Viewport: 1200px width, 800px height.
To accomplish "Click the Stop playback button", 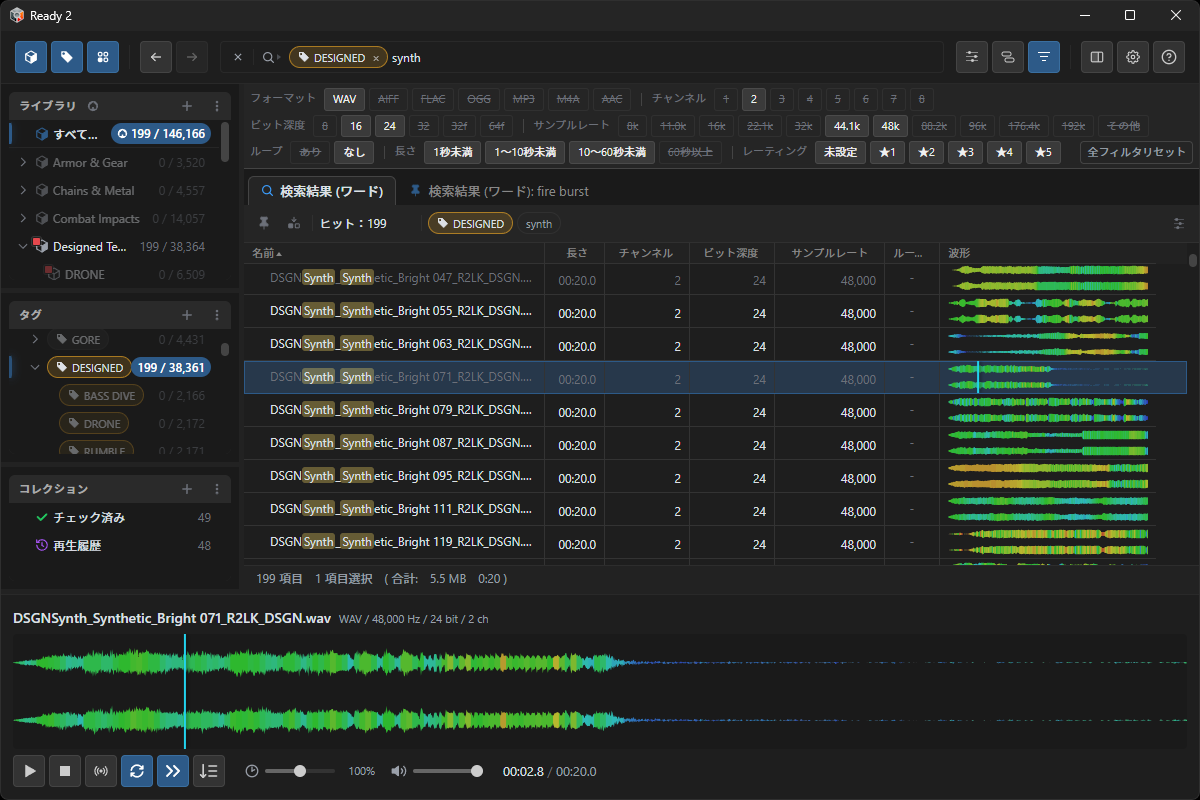I will click(x=65, y=771).
